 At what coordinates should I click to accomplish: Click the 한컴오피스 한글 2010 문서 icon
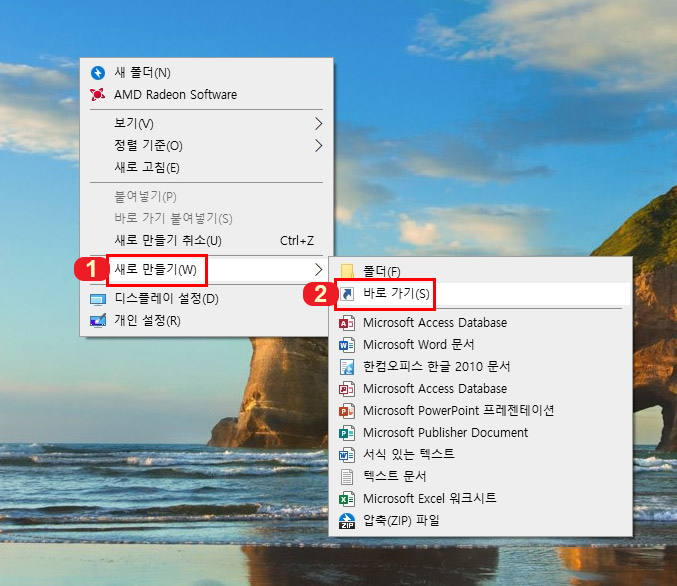click(x=347, y=367)
